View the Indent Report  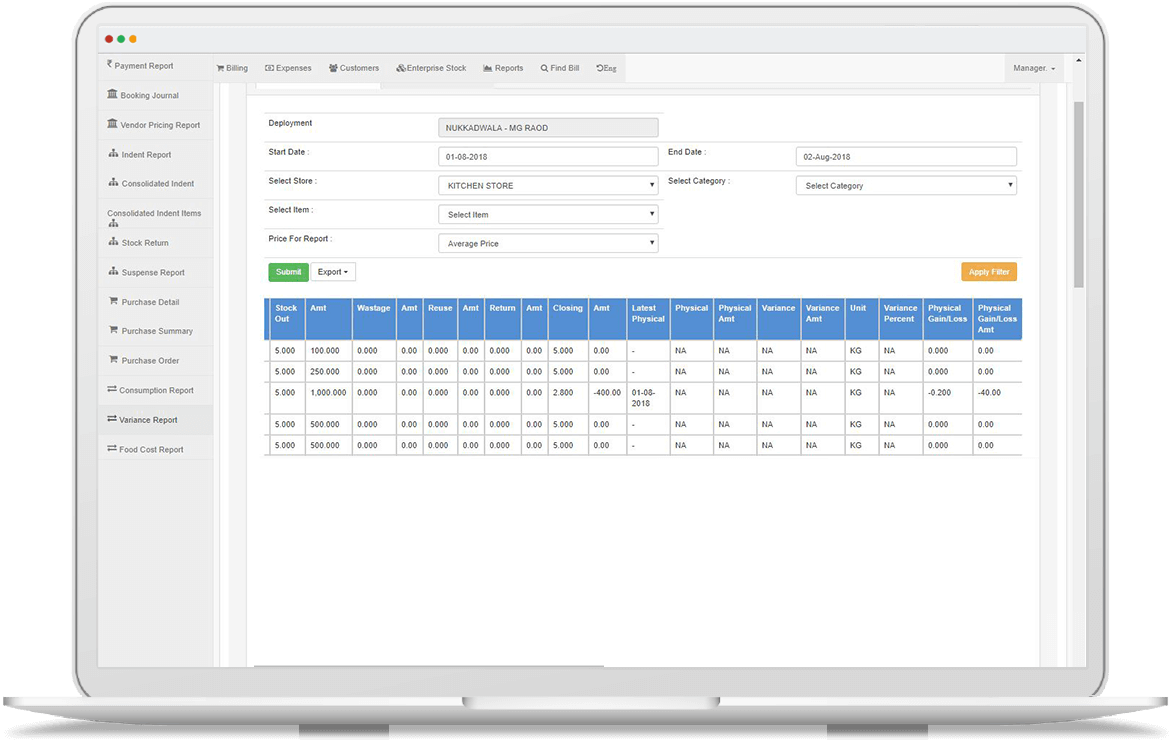coord(145,154)
